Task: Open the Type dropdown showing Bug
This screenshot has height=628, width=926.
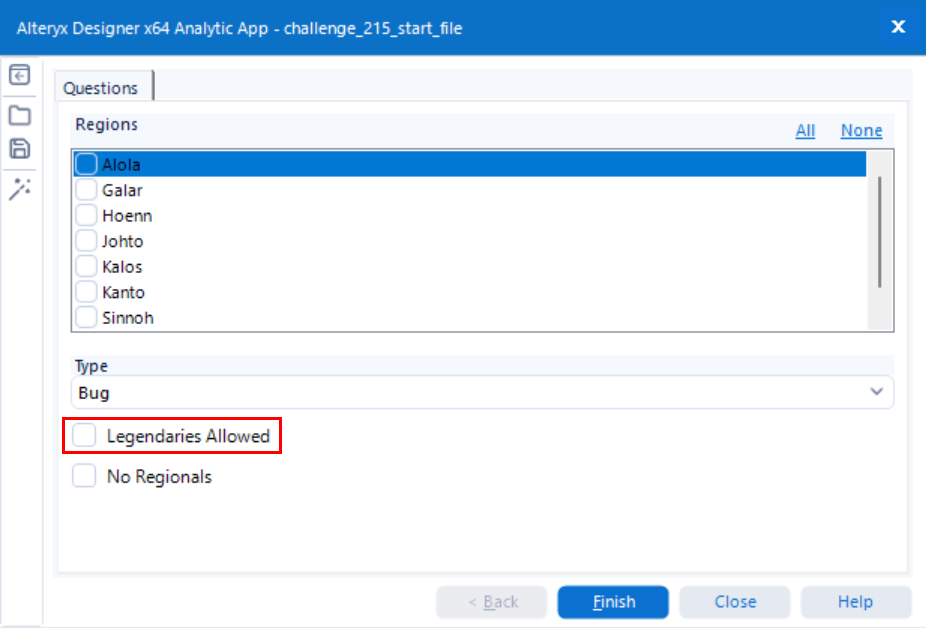Action: 482,392
